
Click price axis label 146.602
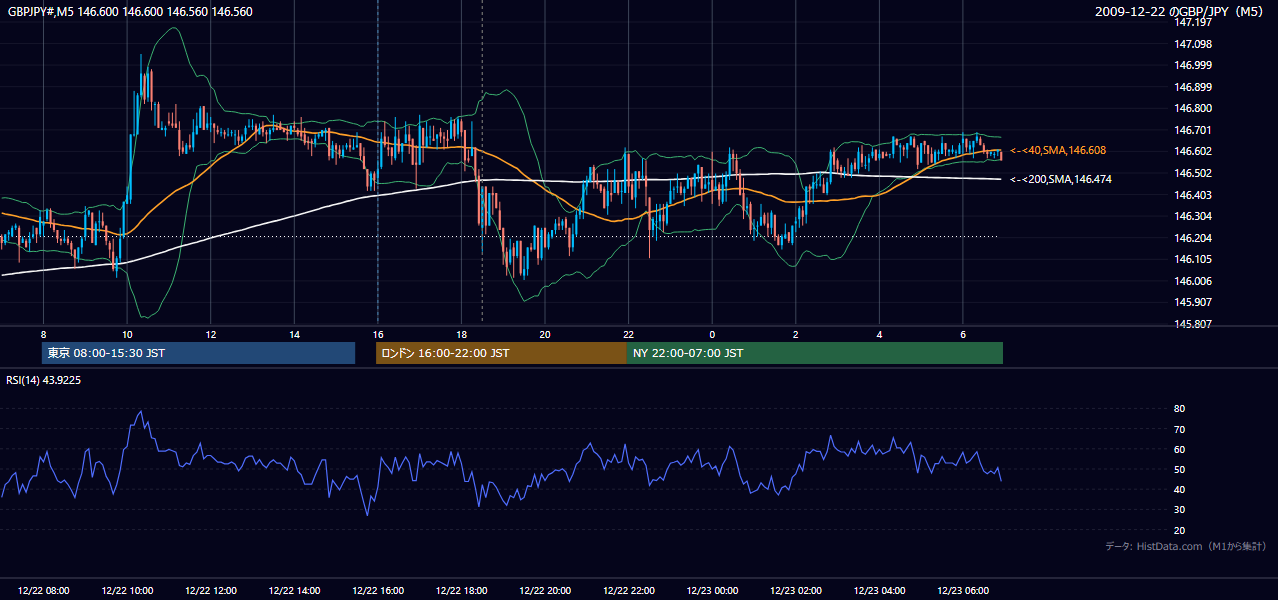(1193, 151)
